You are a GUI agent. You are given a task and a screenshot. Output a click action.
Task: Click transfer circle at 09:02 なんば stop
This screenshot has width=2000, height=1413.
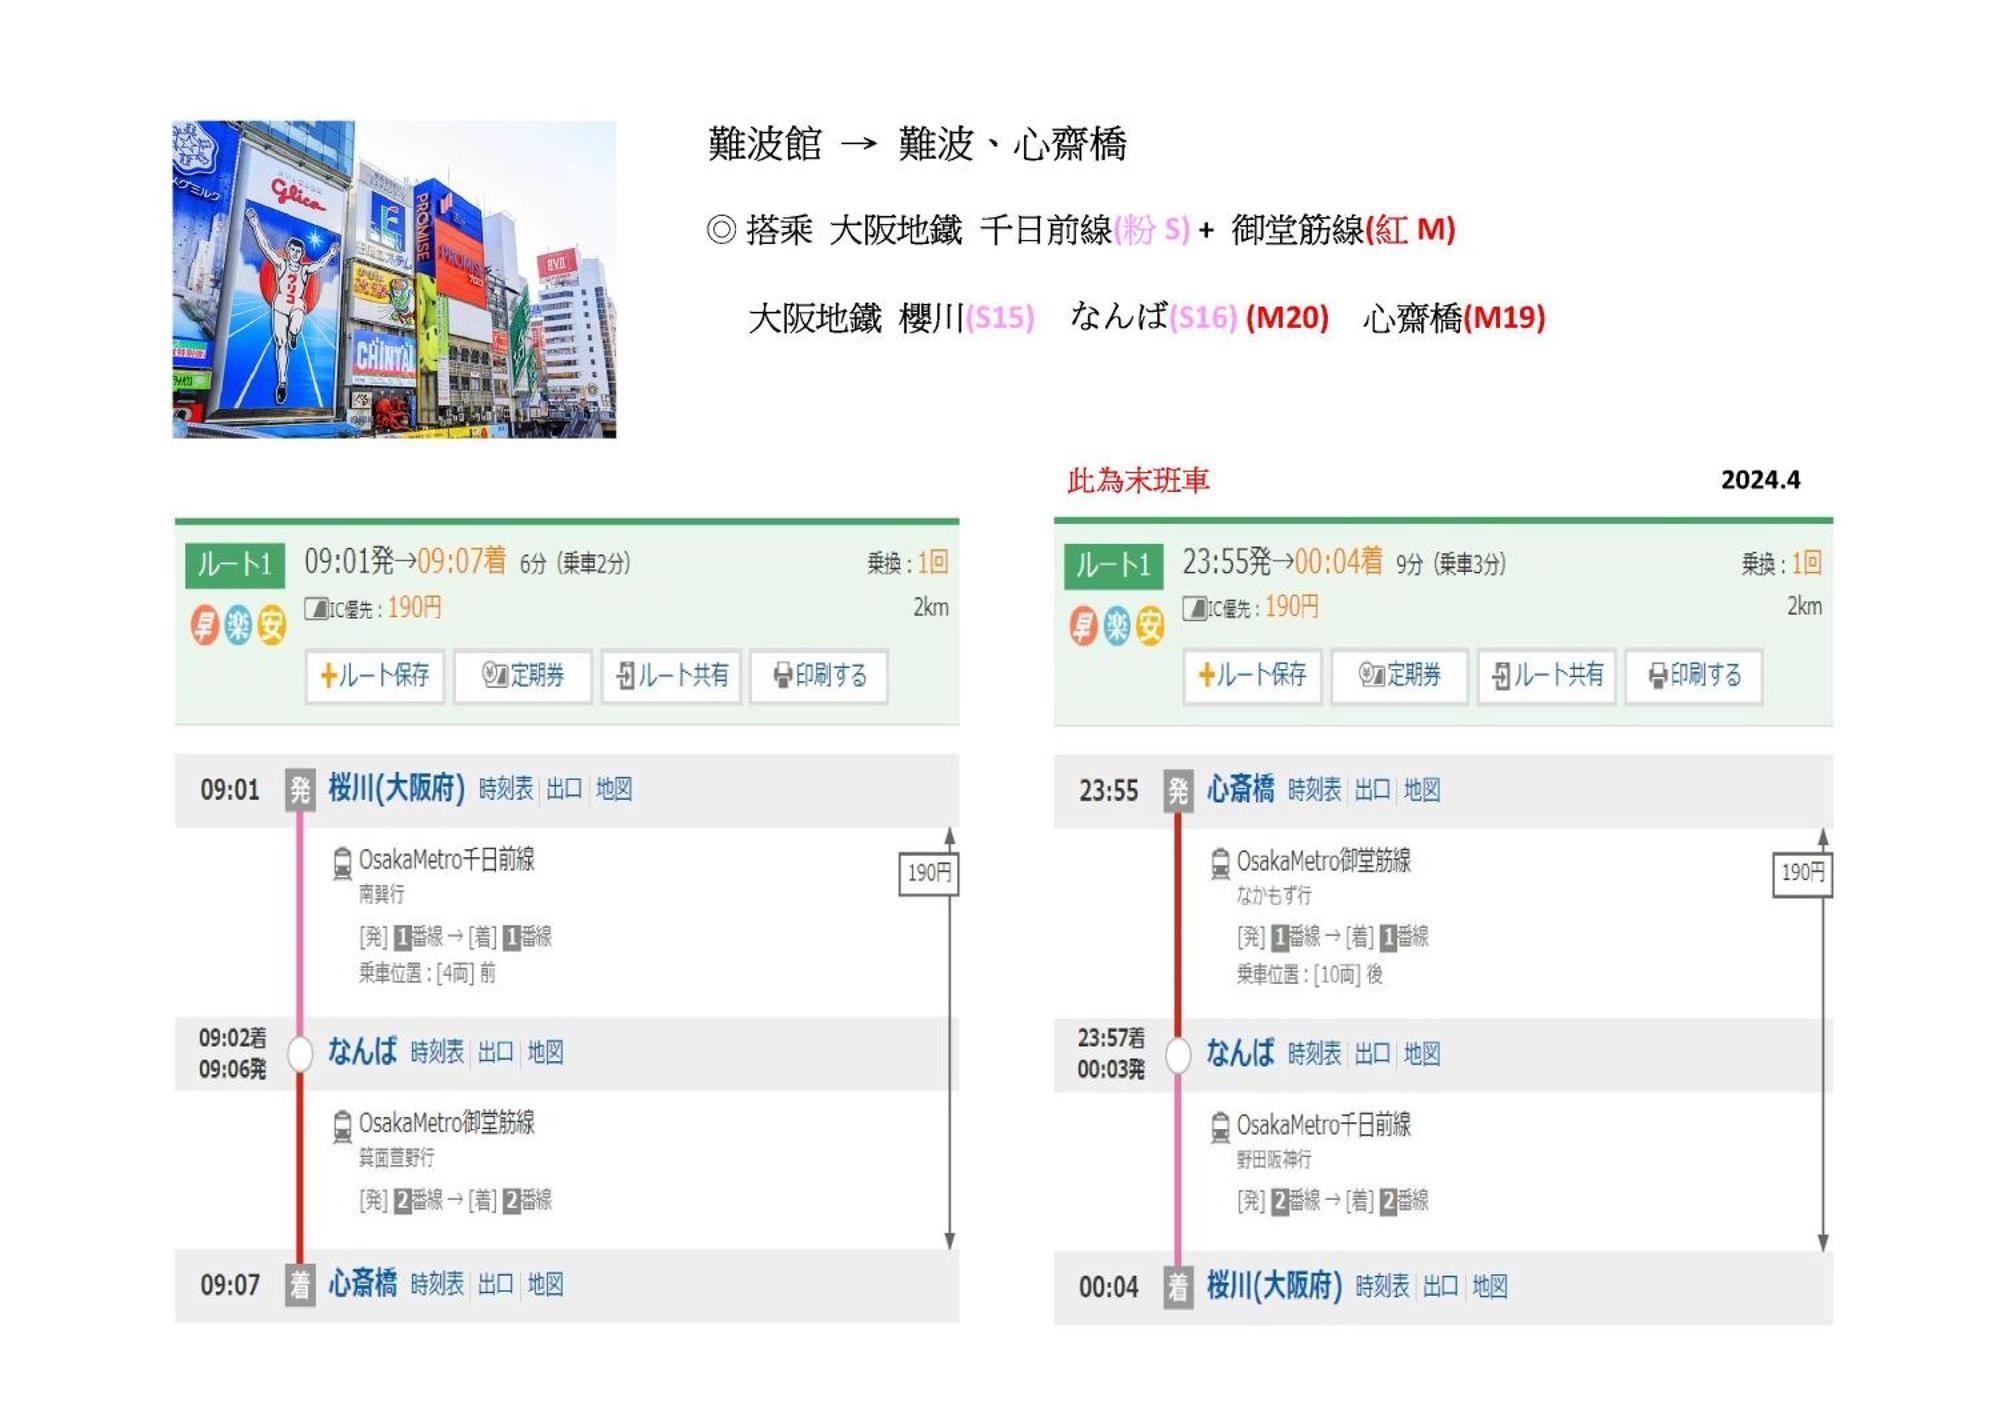point(300,1053)
